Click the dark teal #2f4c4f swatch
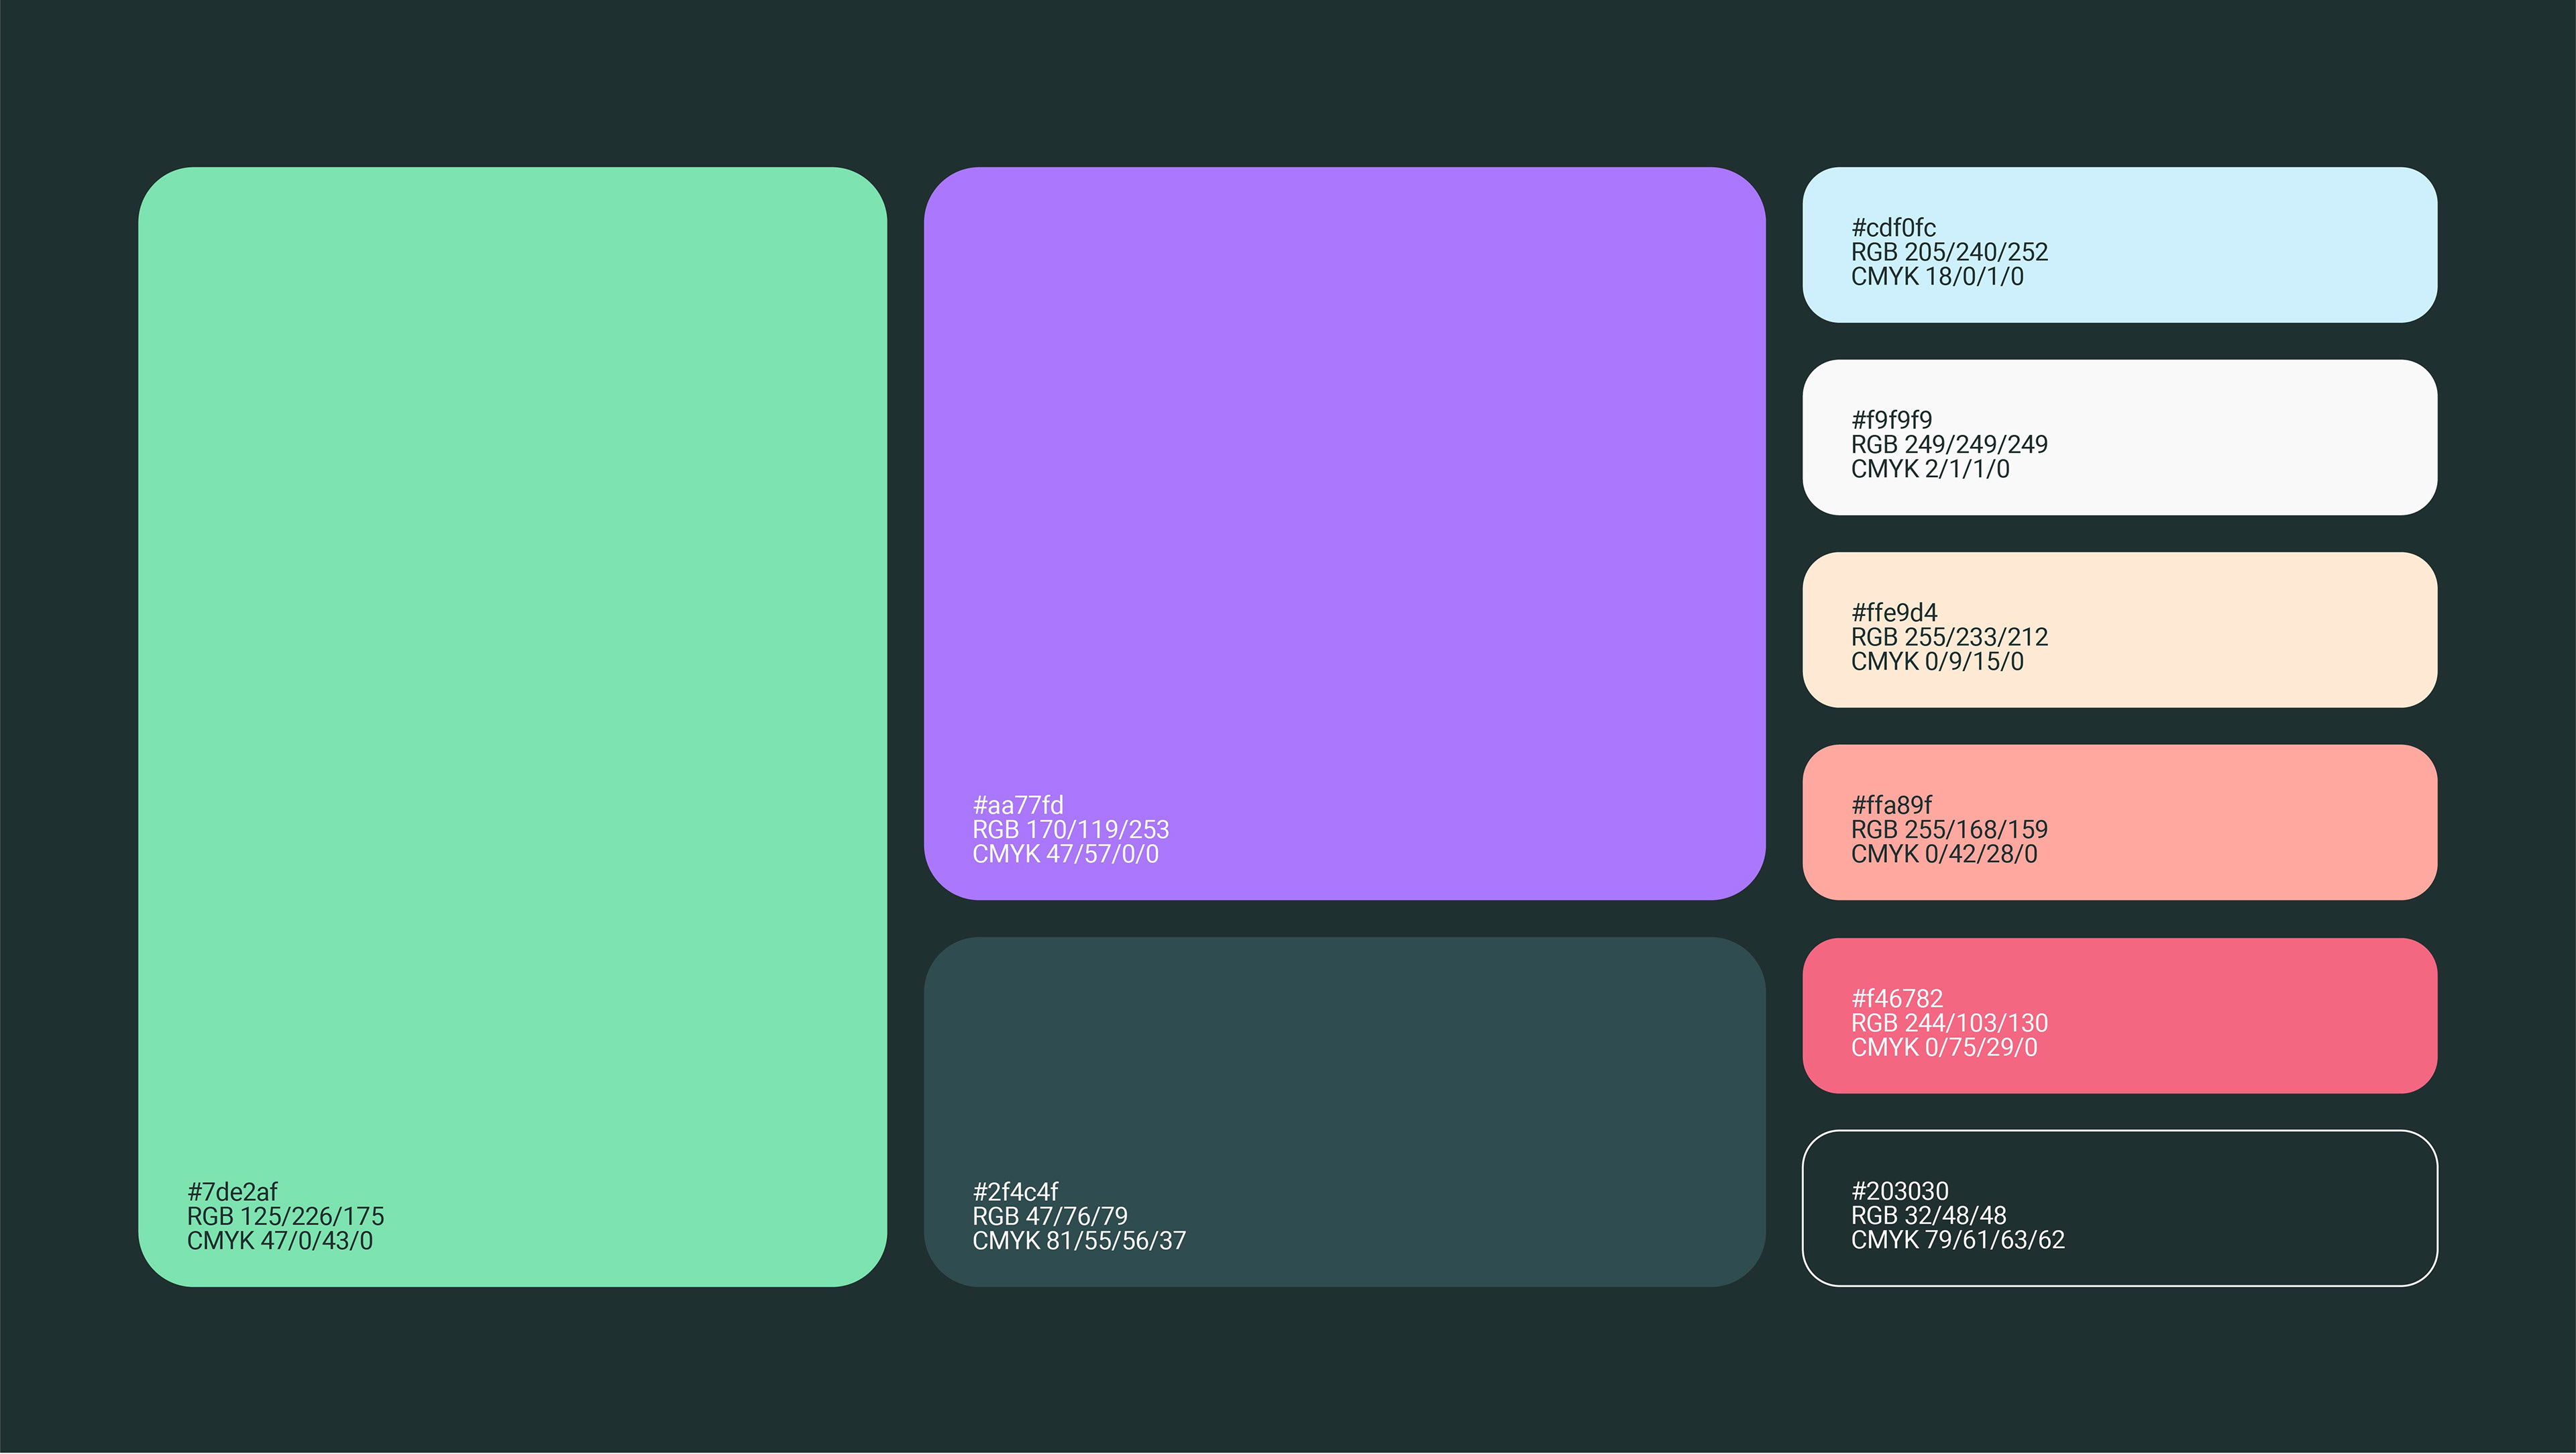 pyautogui.click(x=1344, y=1080)
